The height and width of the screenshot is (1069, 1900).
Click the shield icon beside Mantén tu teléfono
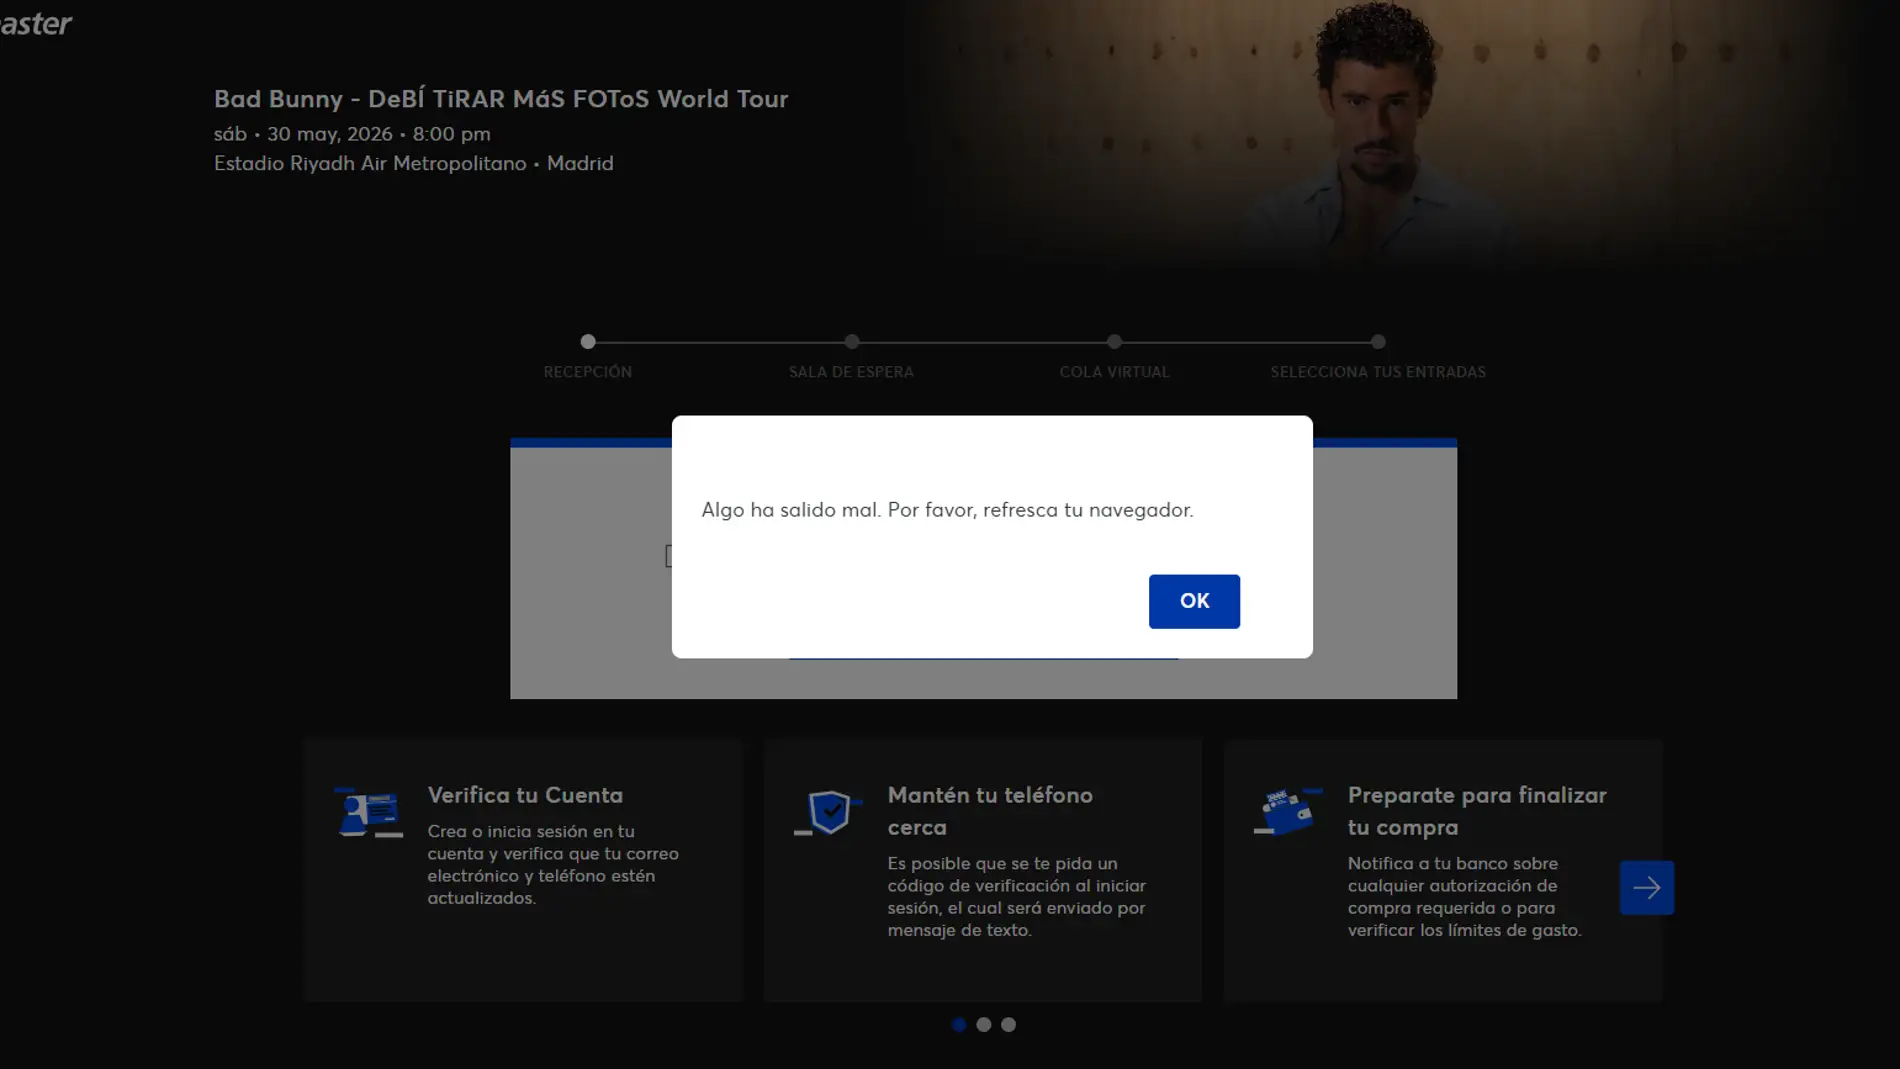[x=828, y=812]
